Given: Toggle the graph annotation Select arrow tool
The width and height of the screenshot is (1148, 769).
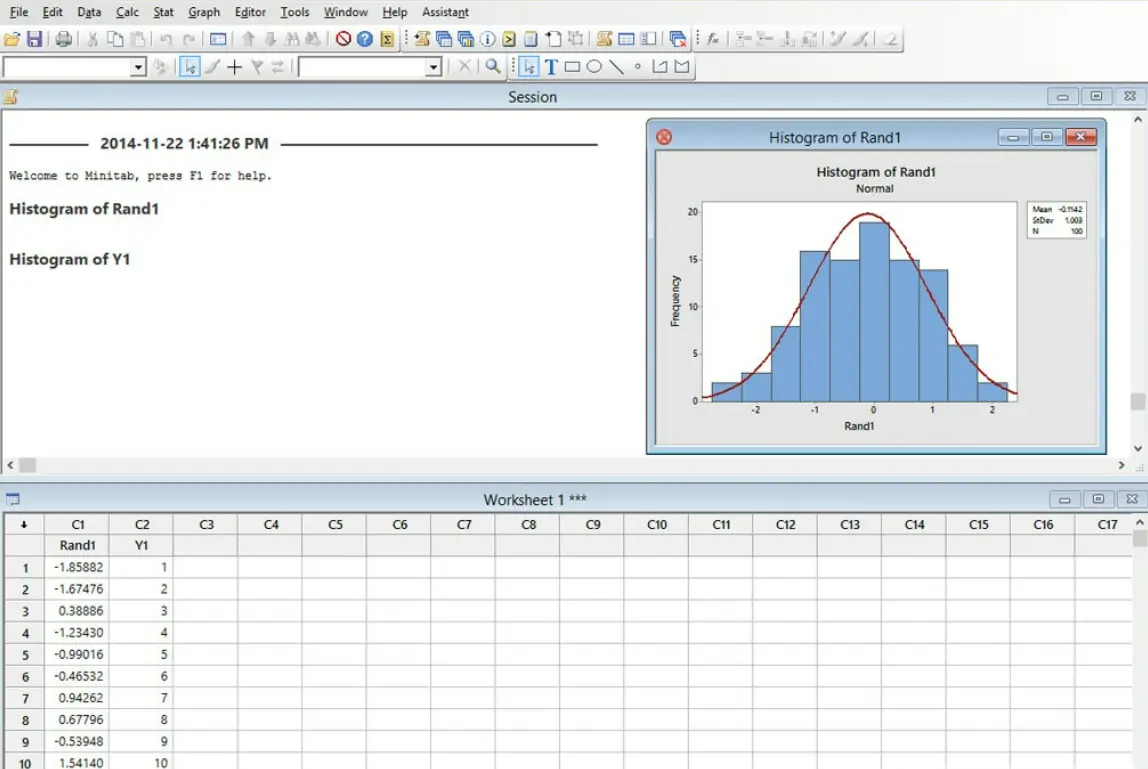Looking at the screenshot, I should click(x=528, y=67).
